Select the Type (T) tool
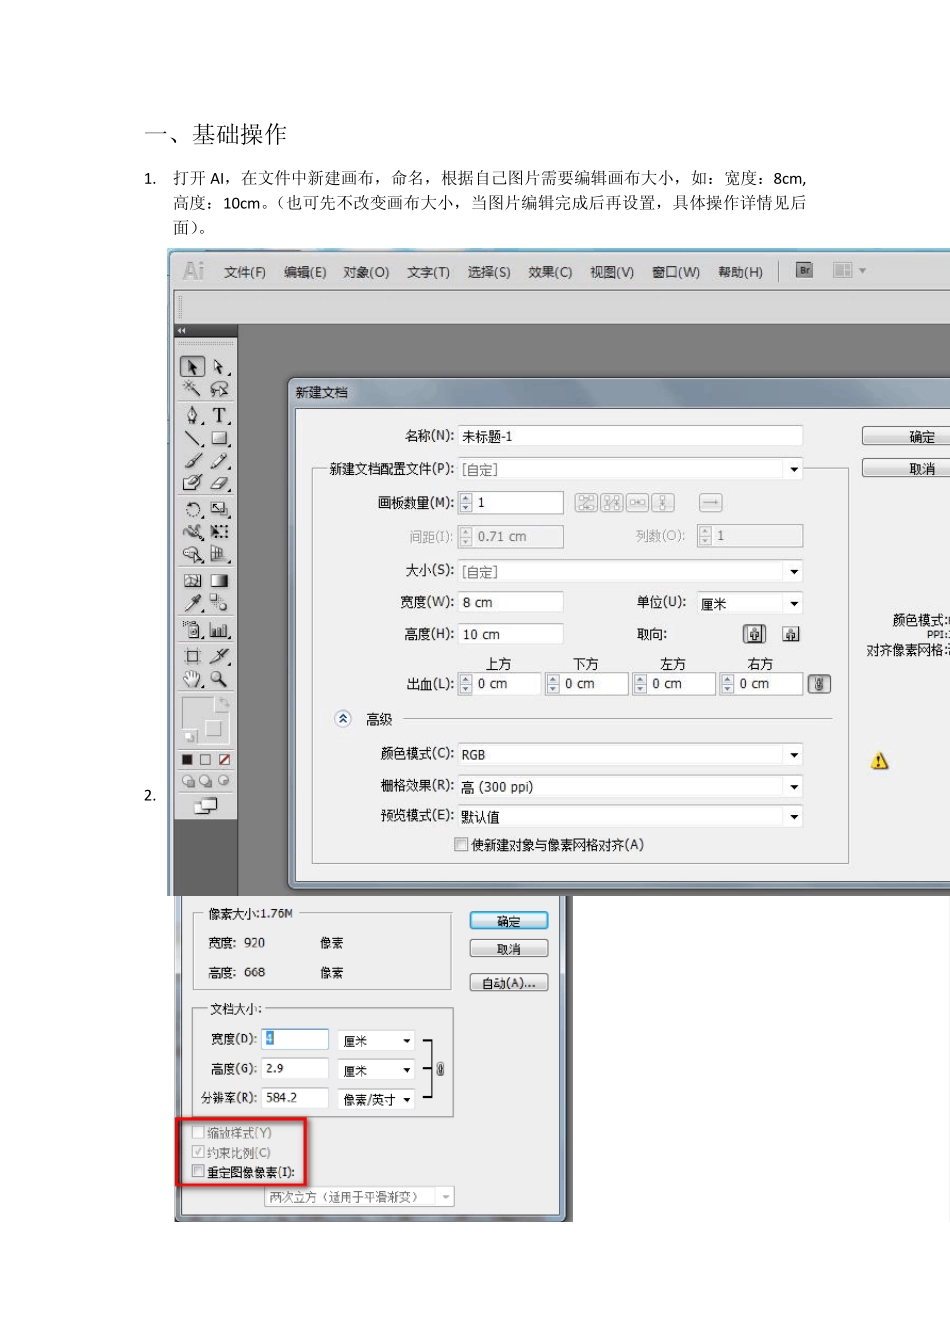 [x=219, y=415]
